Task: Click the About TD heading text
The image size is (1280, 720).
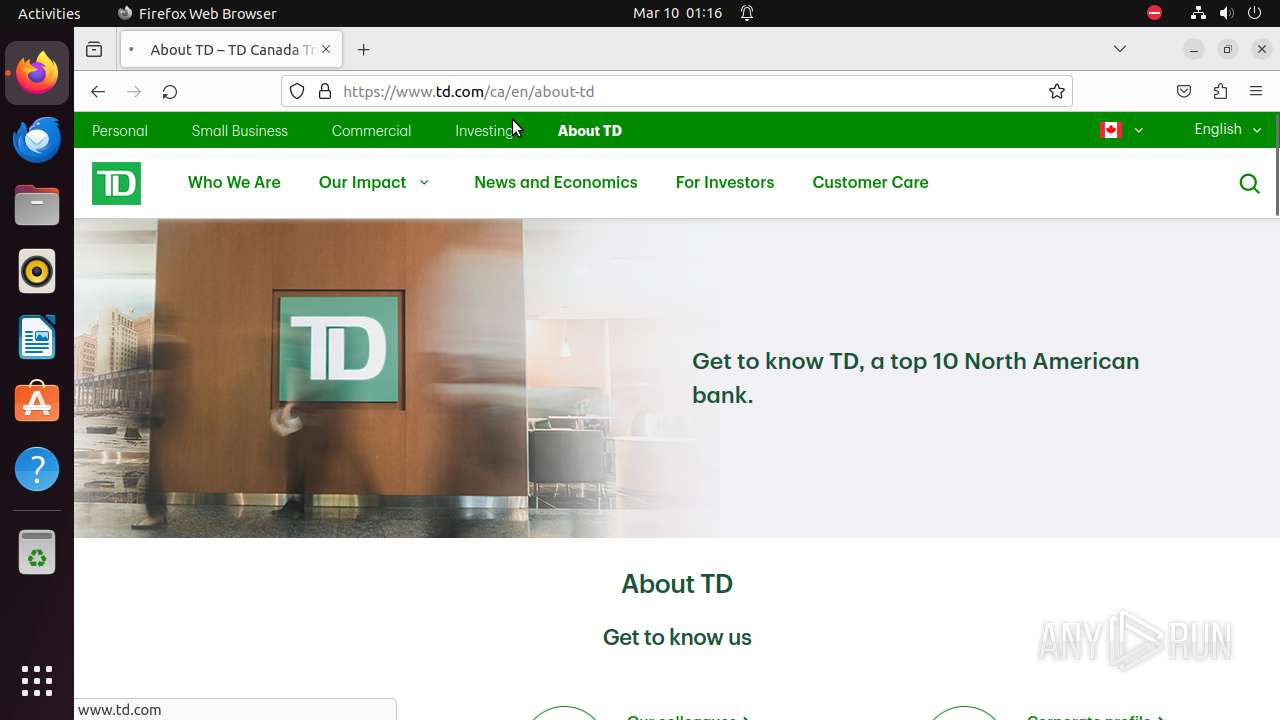Action: (677, 584)
